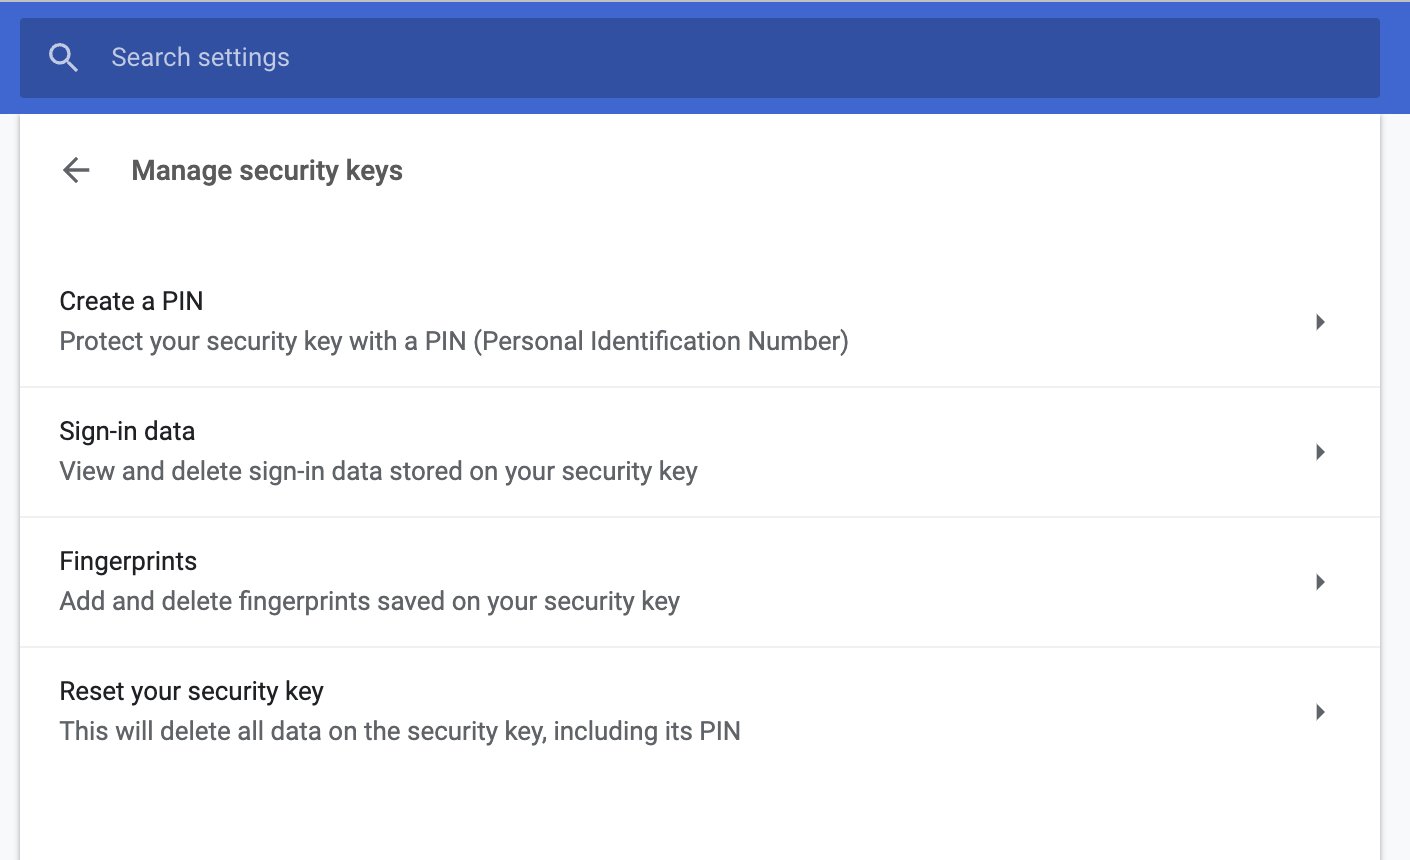Click 'including its PIN' warning text

click(x=647, y=731)
